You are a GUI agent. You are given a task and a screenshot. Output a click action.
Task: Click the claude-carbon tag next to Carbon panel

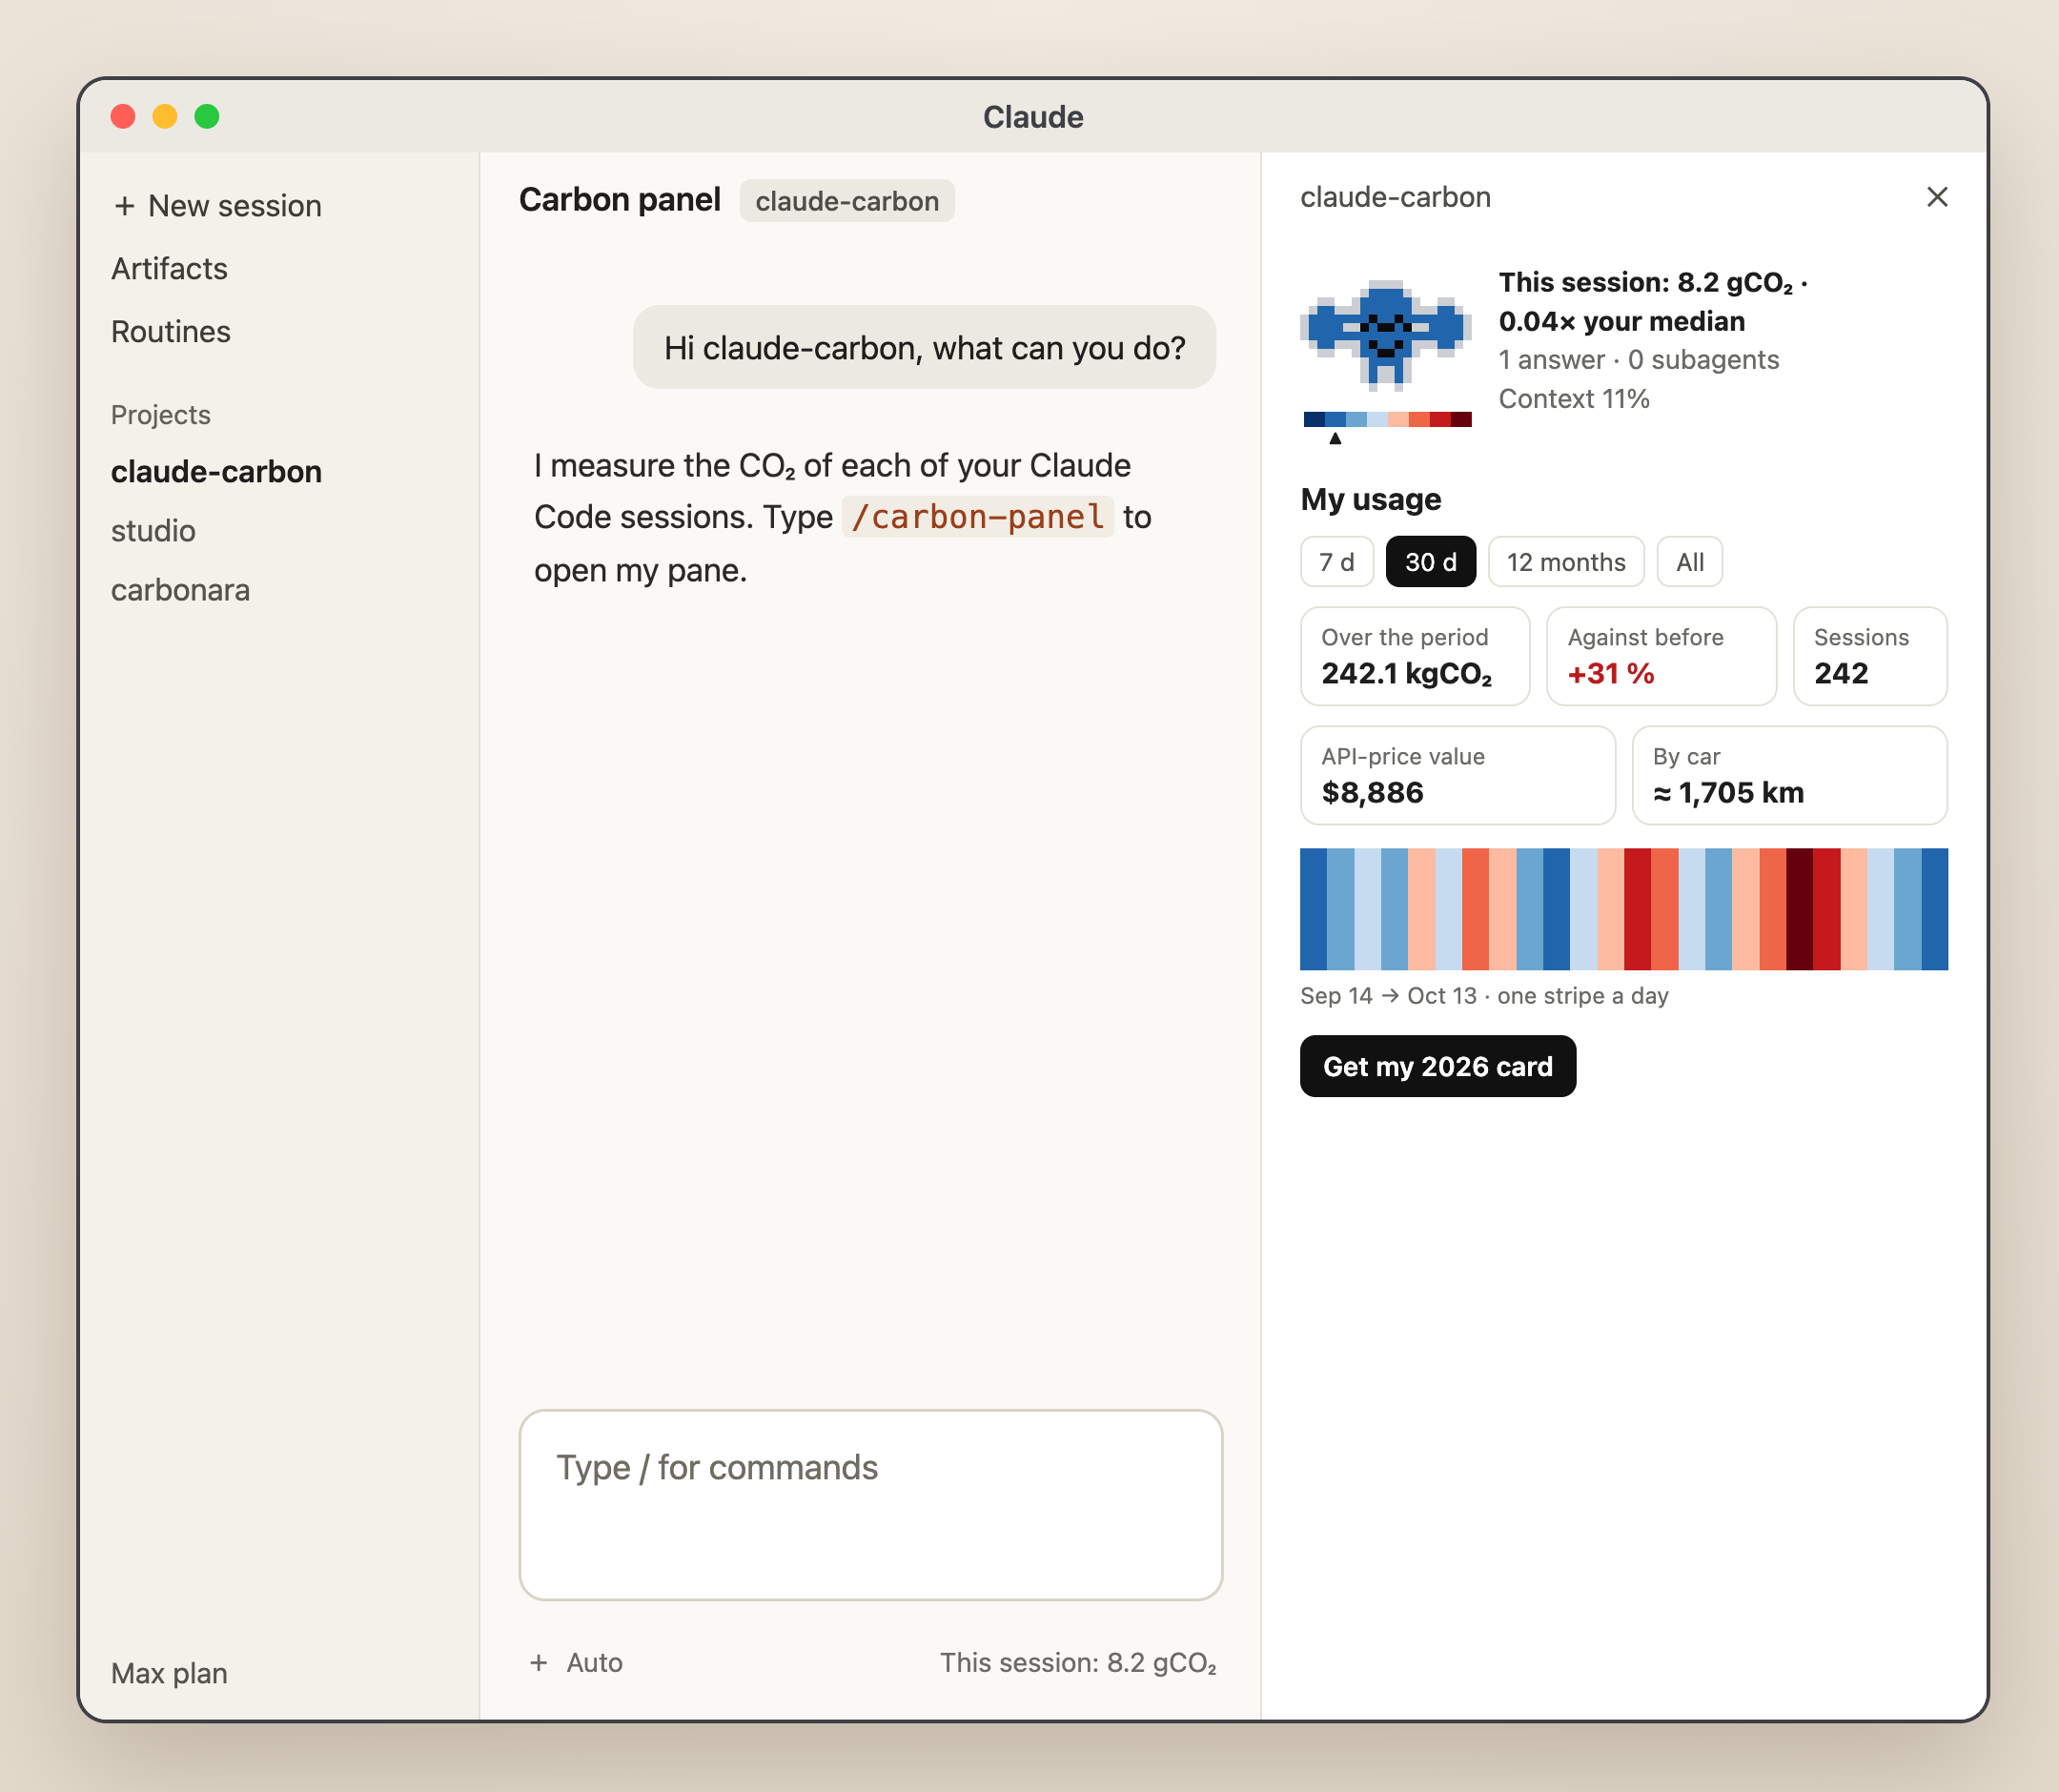tap(846, 201)
